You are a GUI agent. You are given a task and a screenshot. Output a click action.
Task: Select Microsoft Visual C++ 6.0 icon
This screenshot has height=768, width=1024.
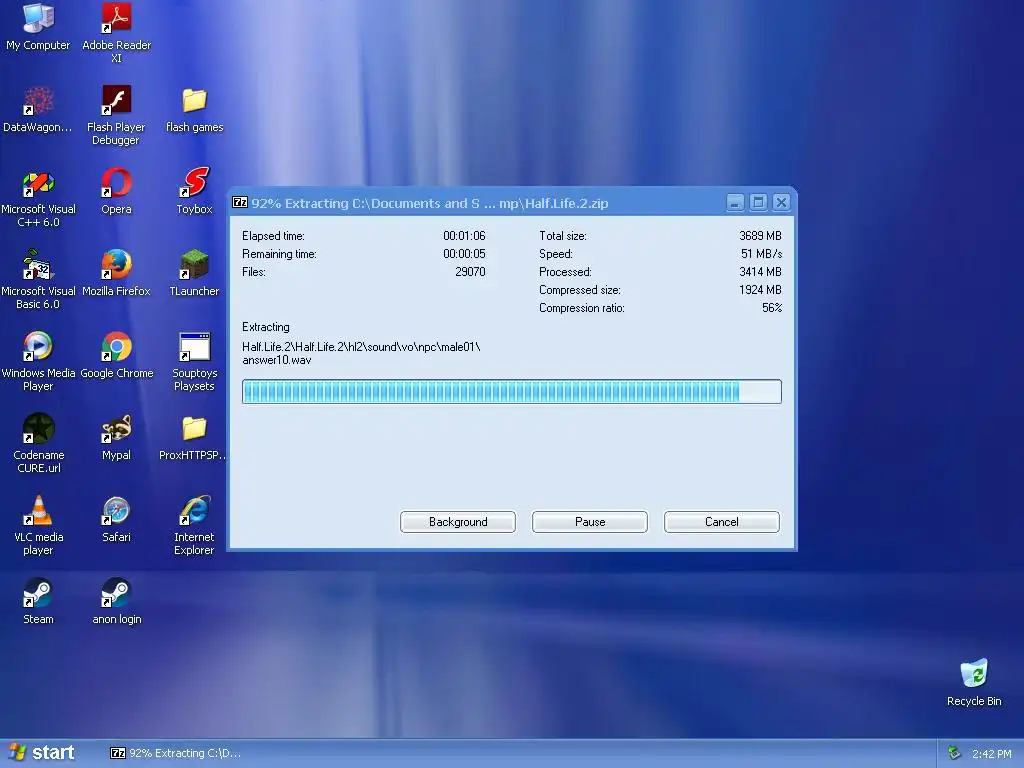tap(38, 197)
